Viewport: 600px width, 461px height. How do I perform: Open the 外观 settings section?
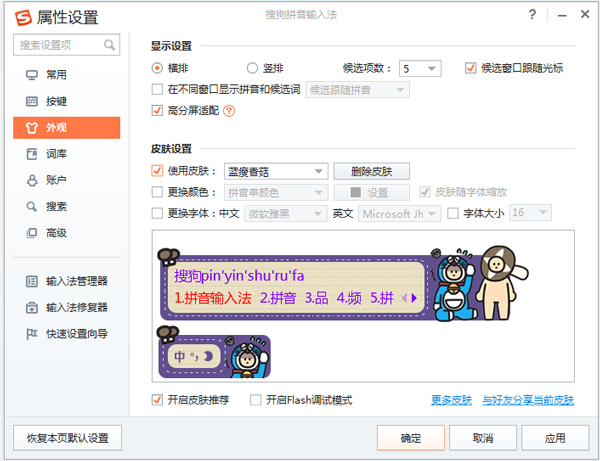(x=67, y=128)
